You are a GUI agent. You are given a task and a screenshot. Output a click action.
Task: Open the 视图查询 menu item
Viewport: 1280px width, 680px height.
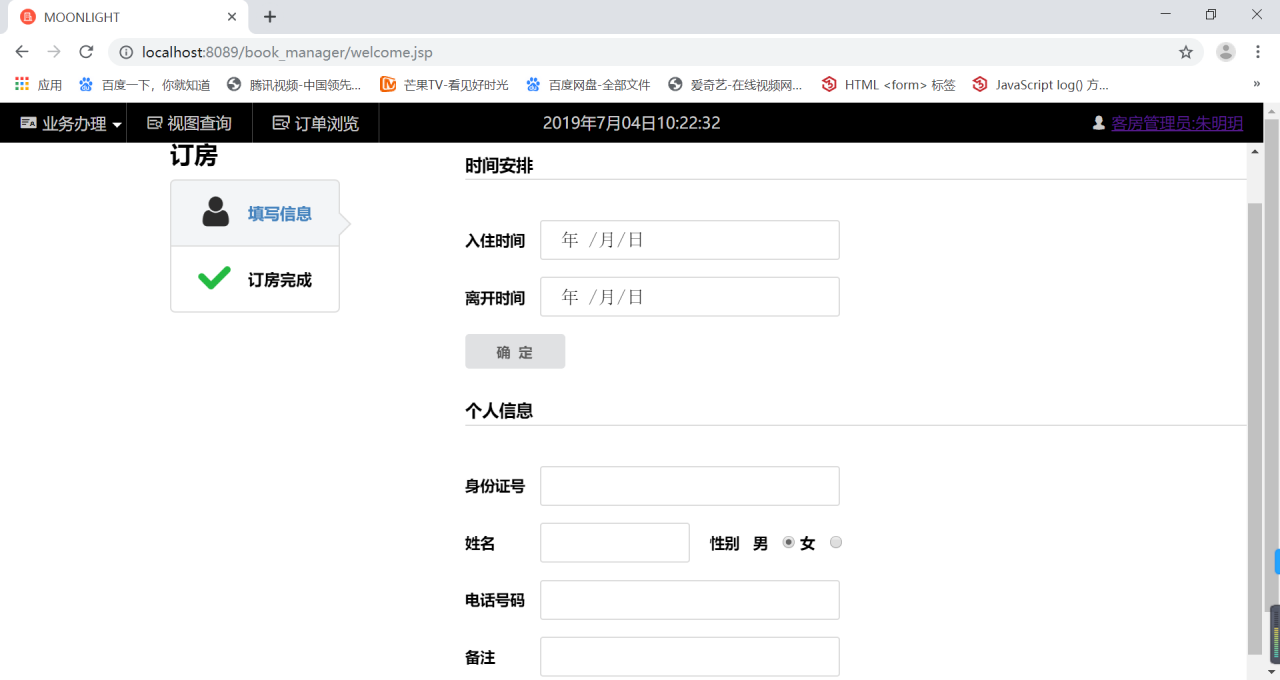(189, 123)
